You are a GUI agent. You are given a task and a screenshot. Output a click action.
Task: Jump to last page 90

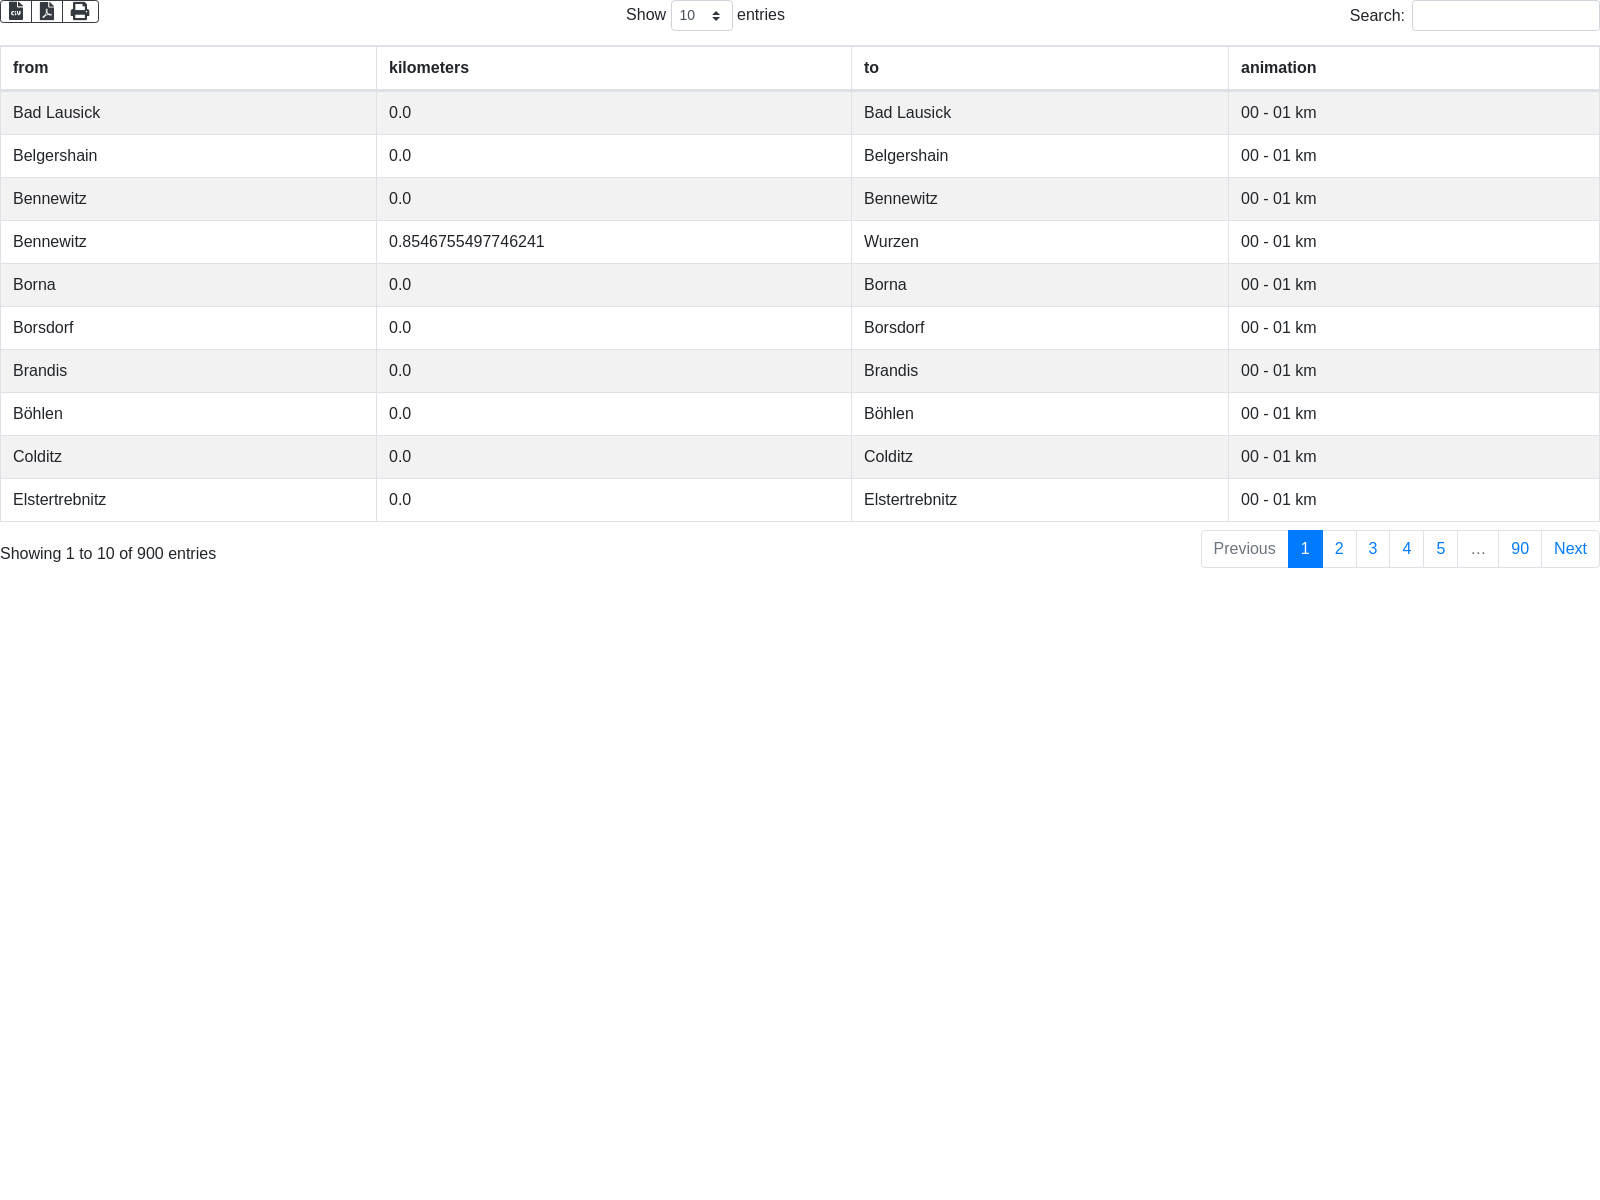click(1520, 549)
